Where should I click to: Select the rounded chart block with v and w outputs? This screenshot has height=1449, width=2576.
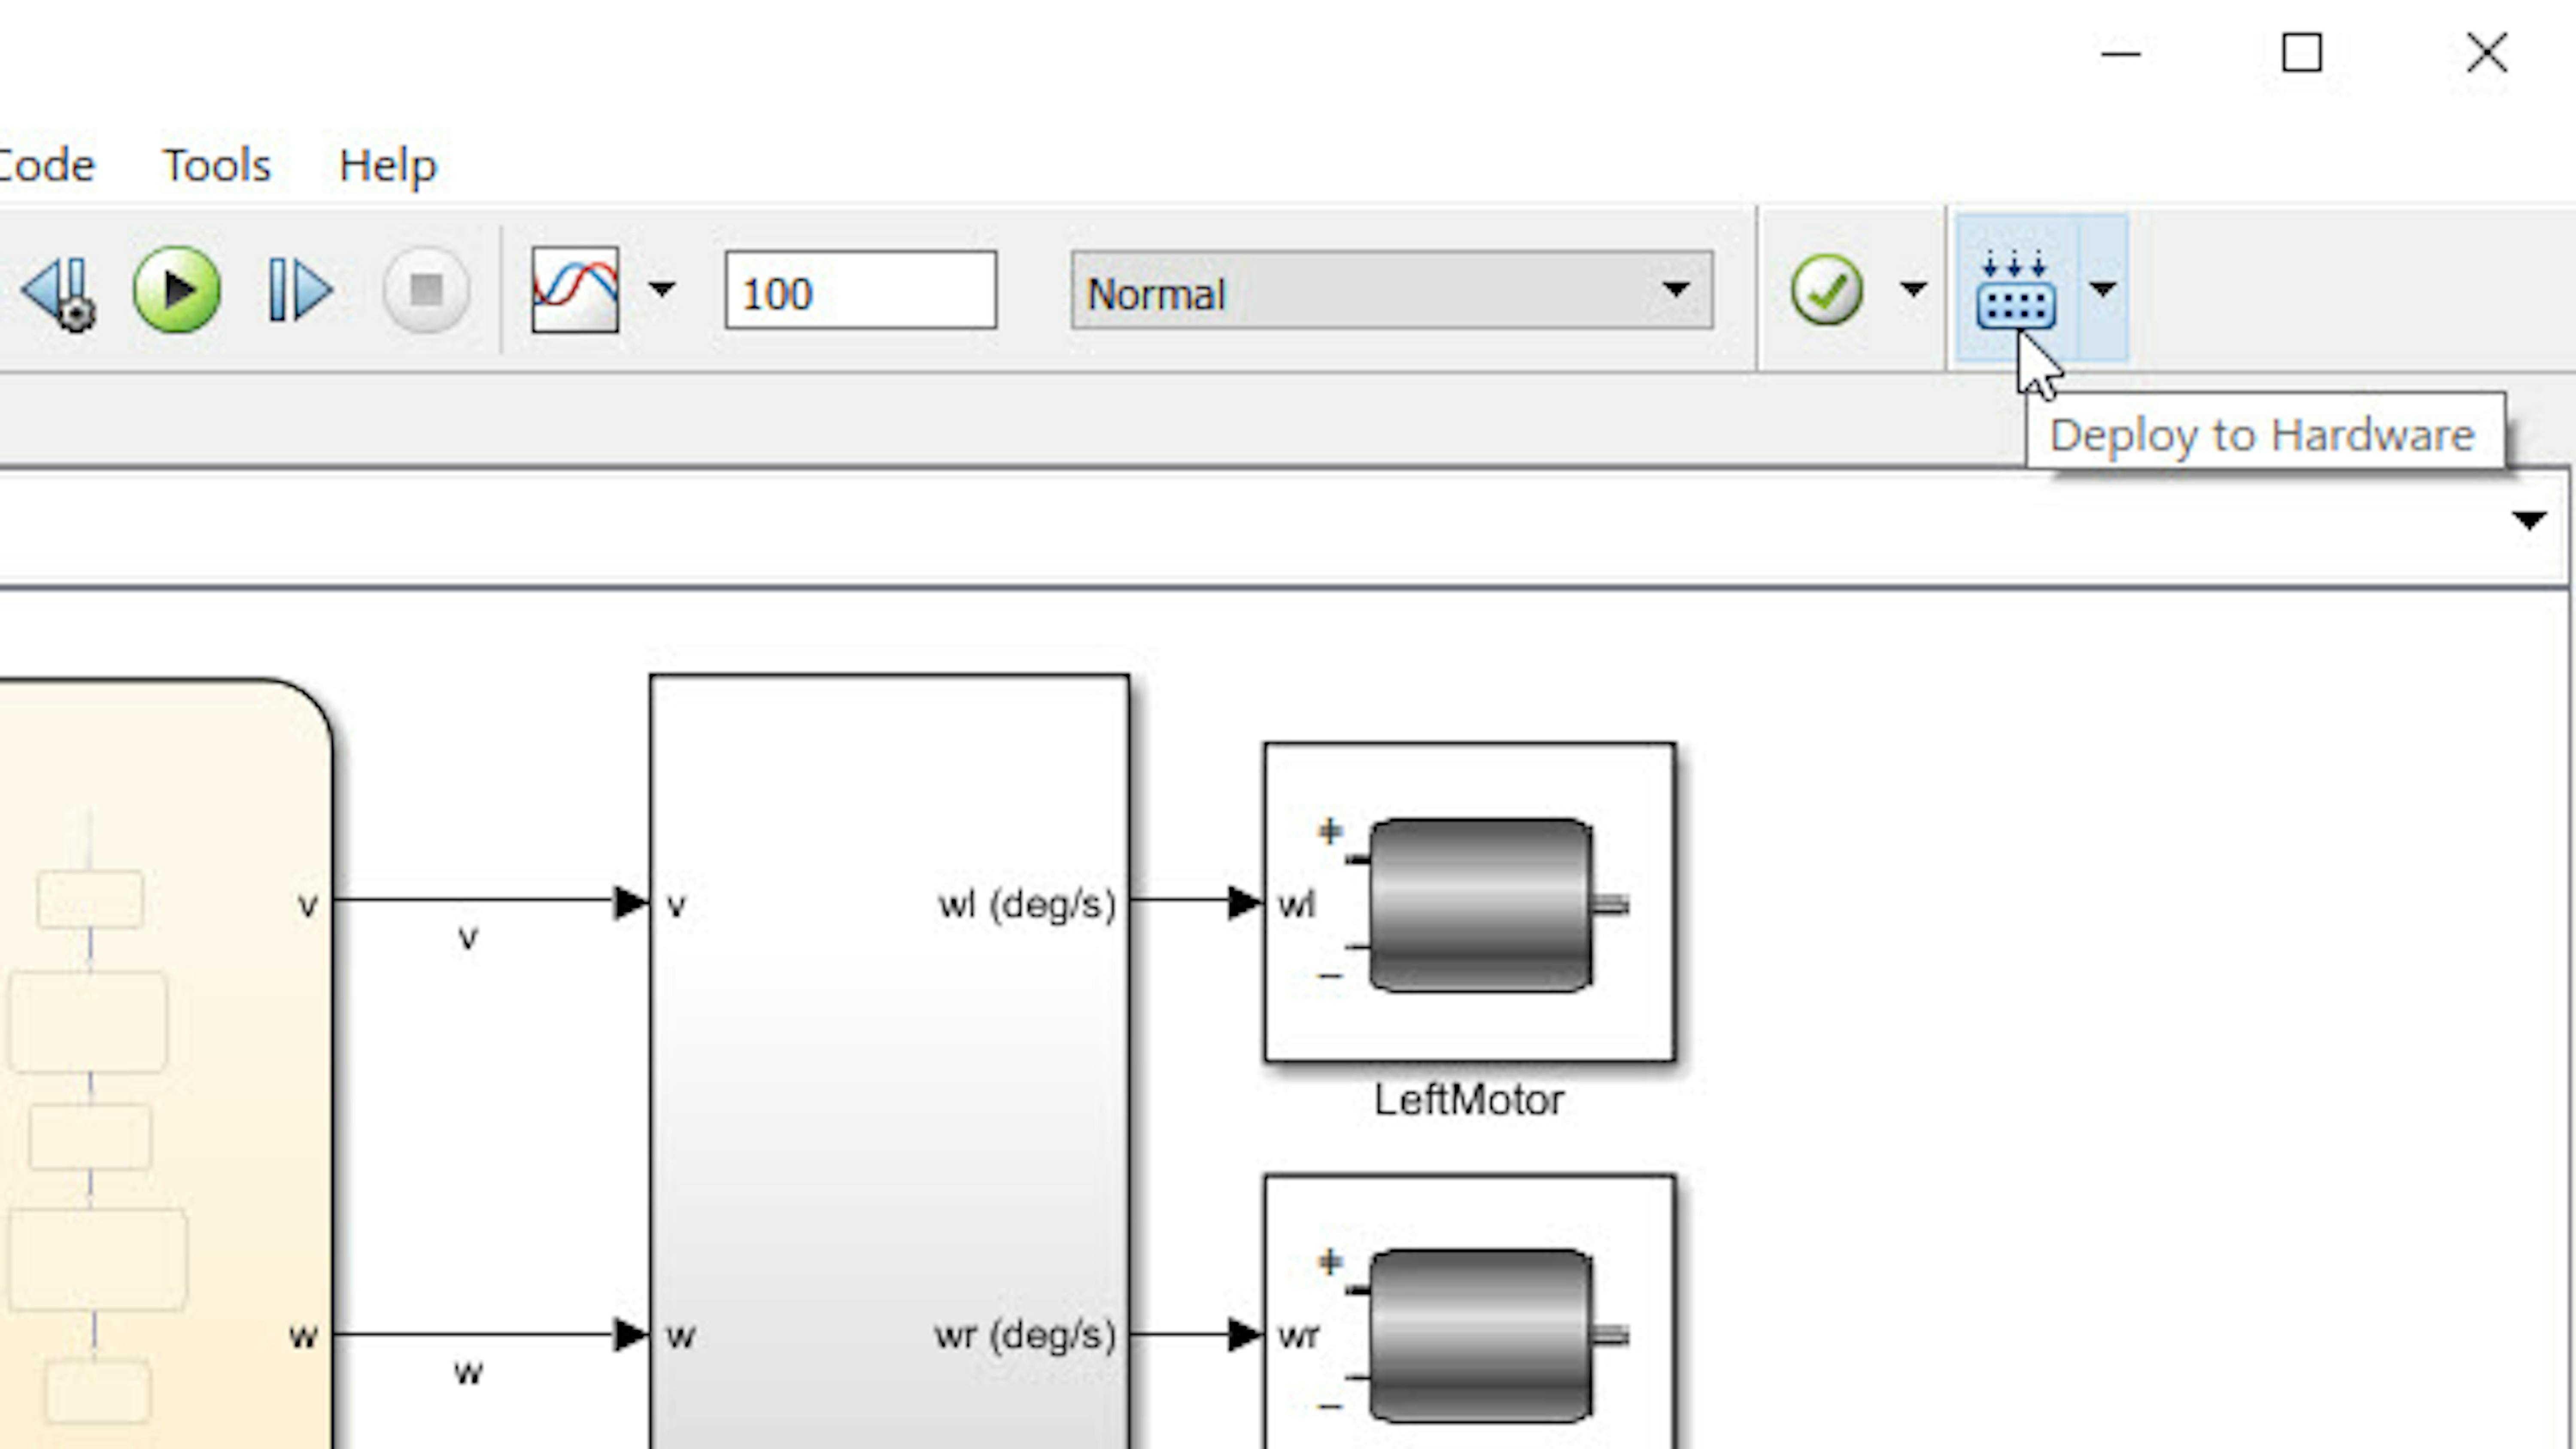(166, 1064)
